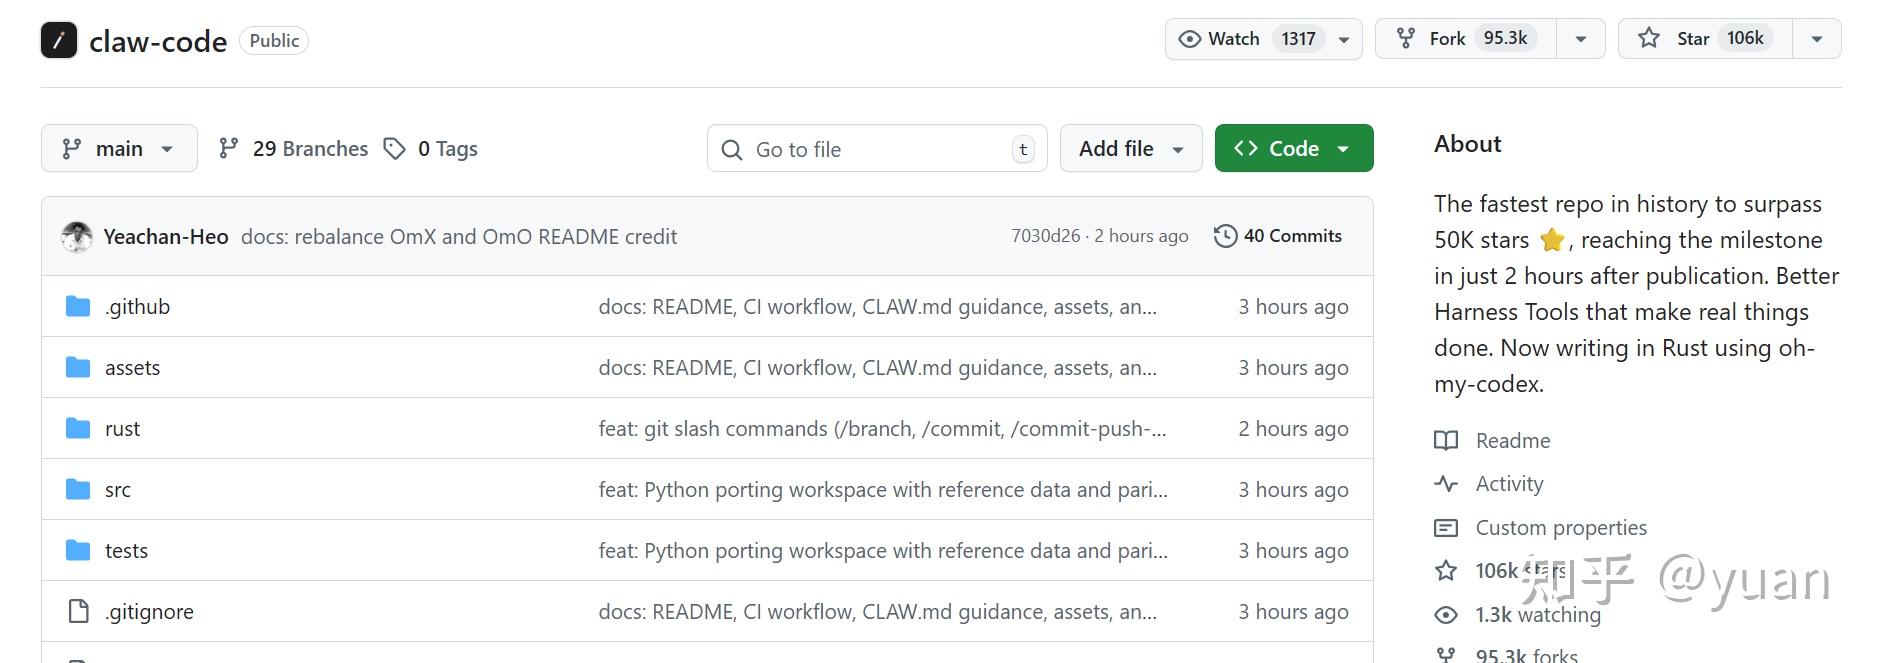Open the .github folder icon
This screenshot has height=663, width=1879.
[78, 306]
